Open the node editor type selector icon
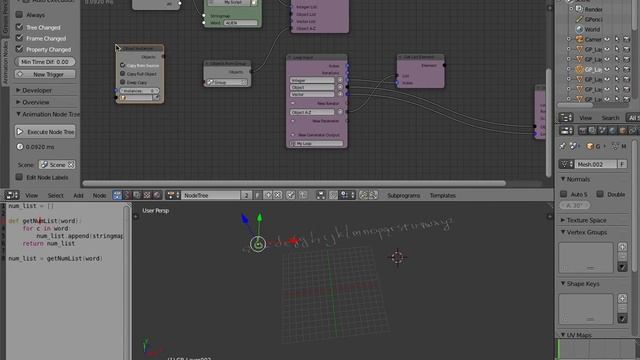This screenshot has width=640, height=360. pyautogui.click(x=11, y=196)
